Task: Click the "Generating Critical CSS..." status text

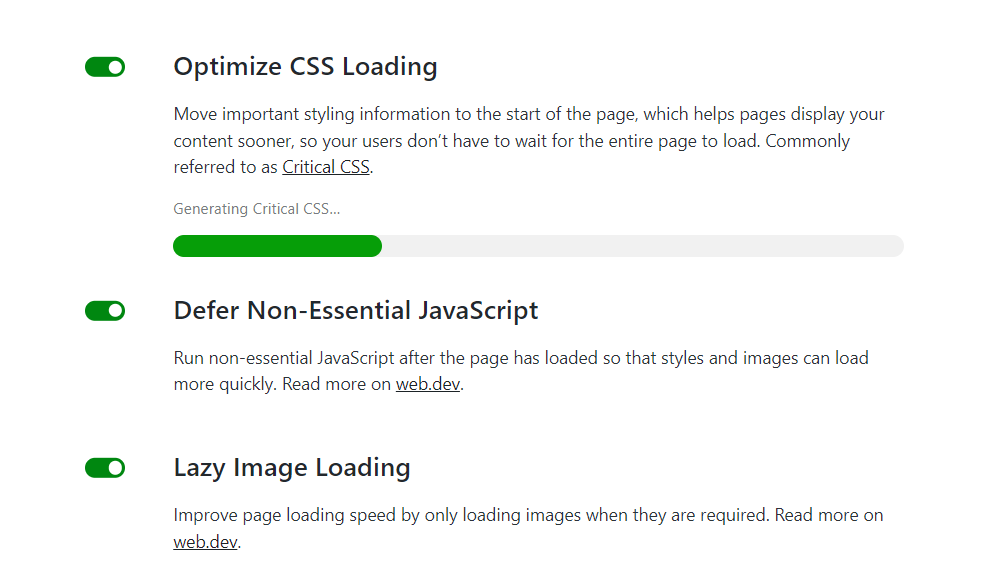Action: pos(256,210)
